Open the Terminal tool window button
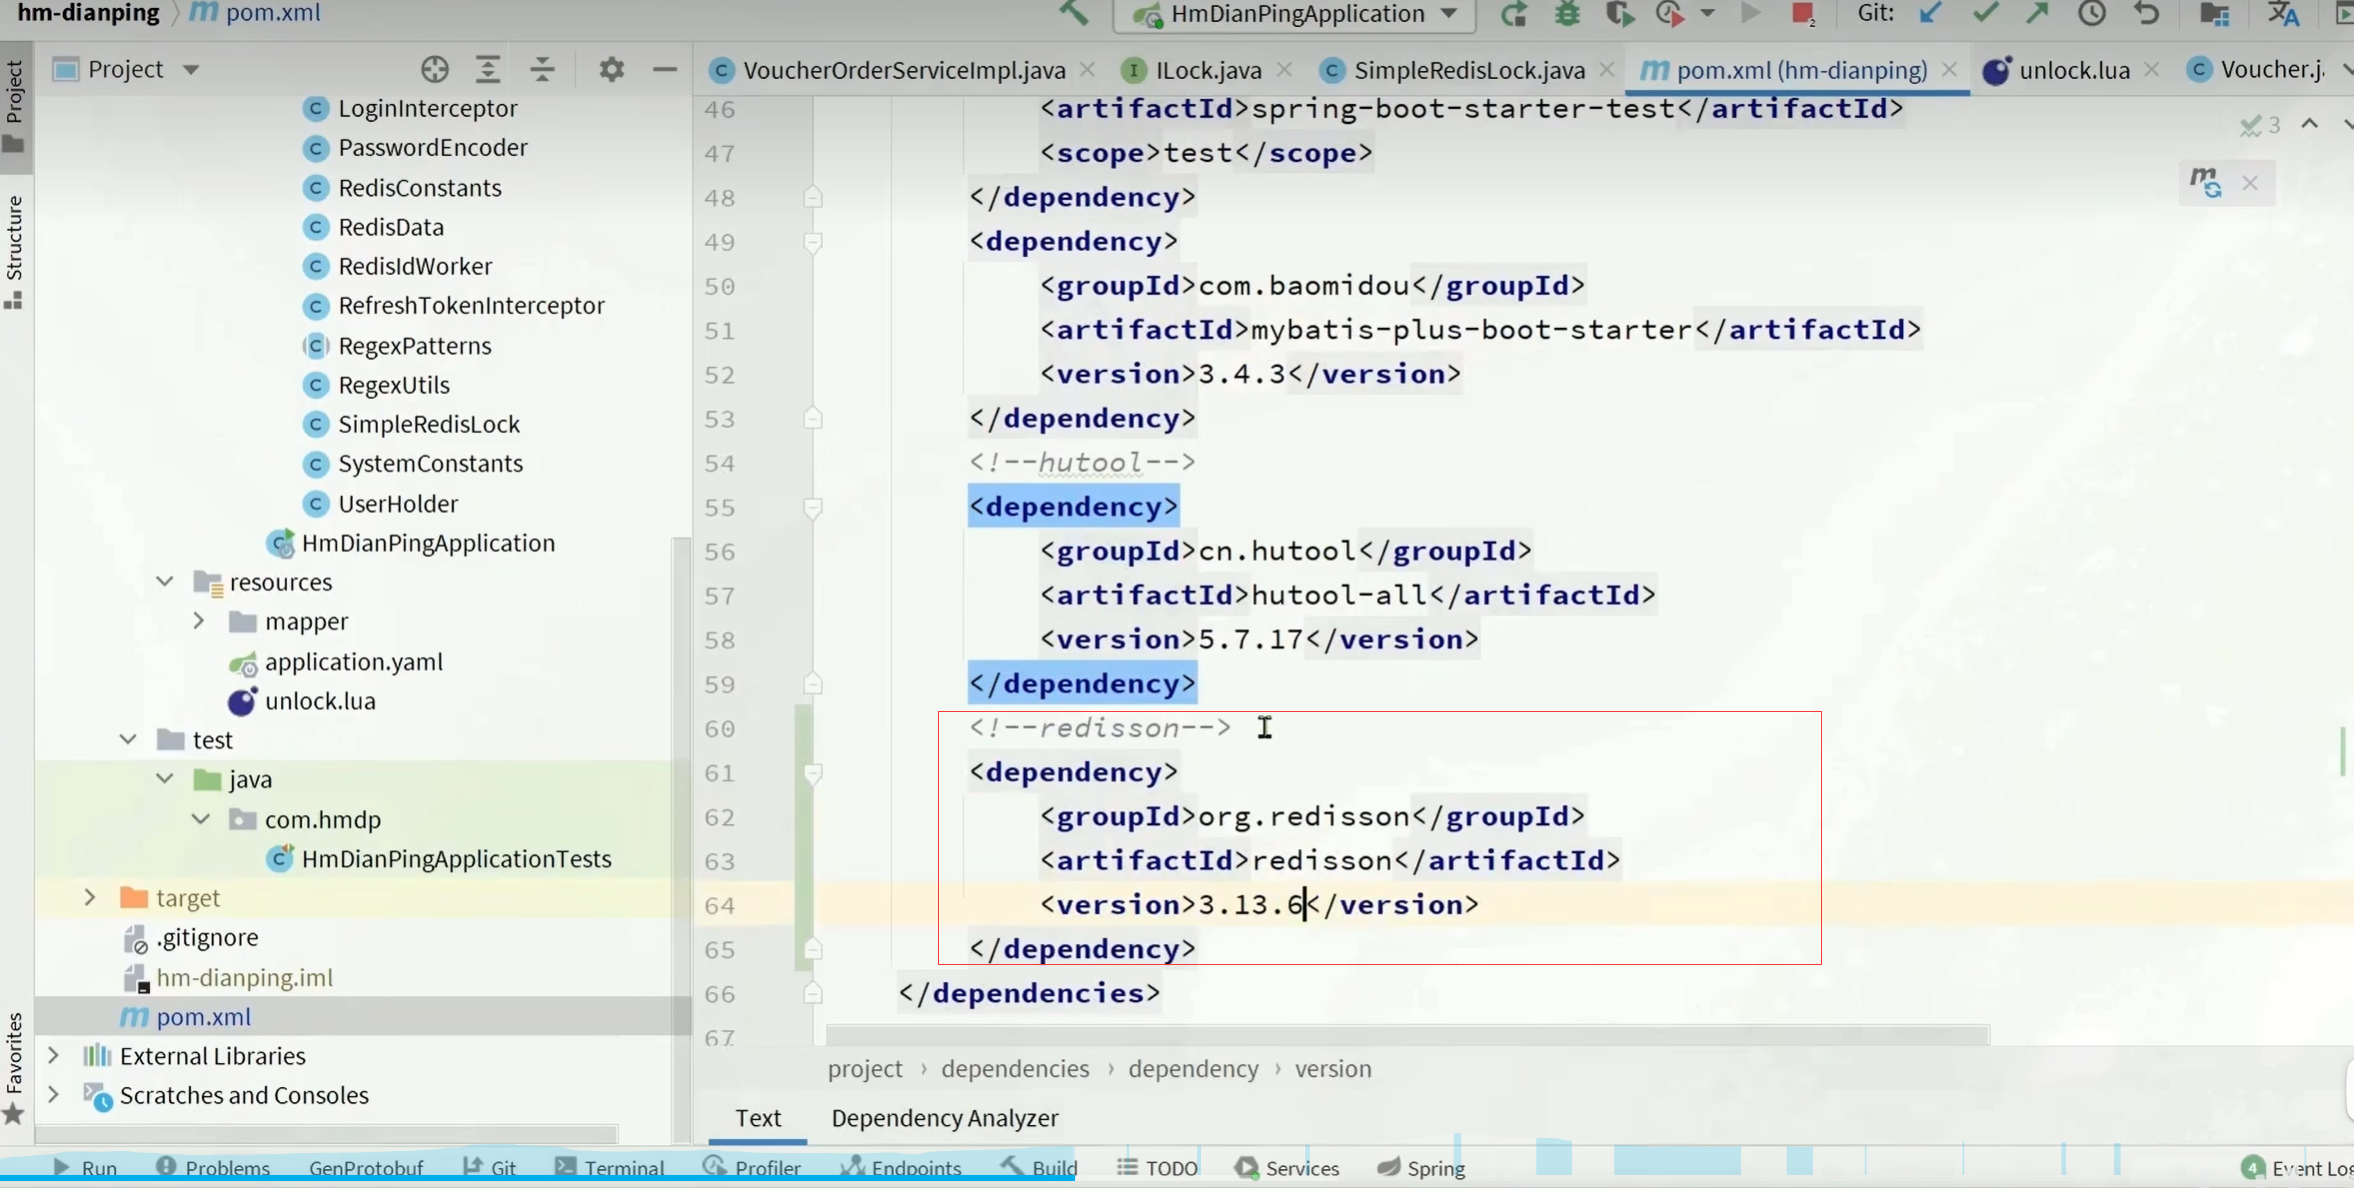The height and width of the screenshot is (1188, 2354). pos(610,1168)
